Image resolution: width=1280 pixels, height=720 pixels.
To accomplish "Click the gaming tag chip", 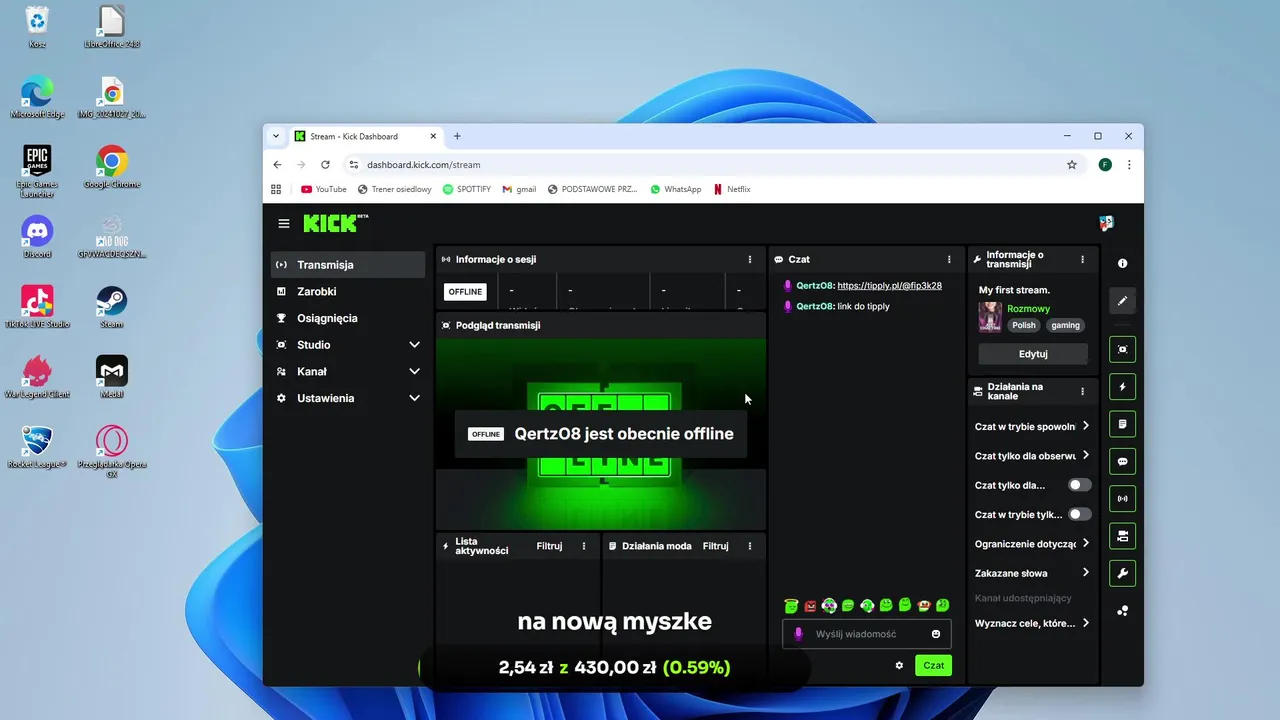I will coord(1065,325).
